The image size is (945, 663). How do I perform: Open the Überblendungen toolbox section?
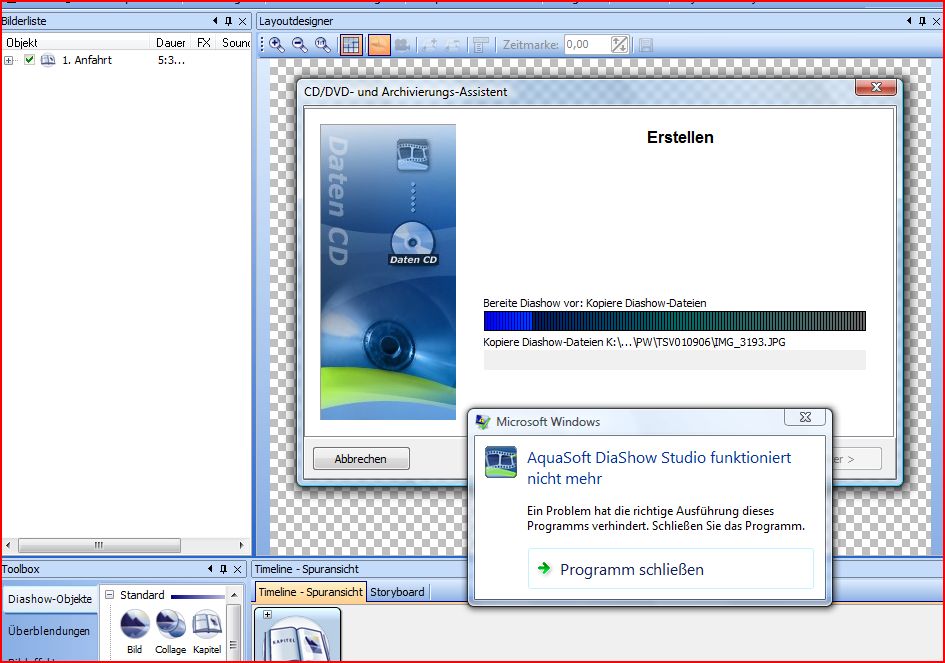50,631
